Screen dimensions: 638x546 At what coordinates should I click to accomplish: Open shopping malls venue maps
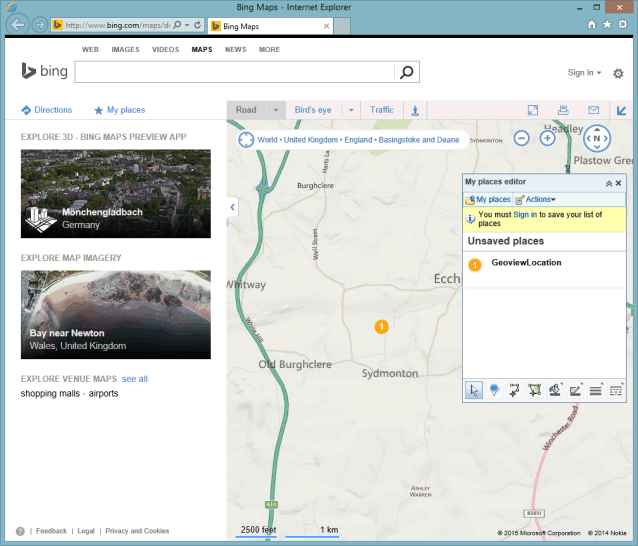click(x=50, y=393)
